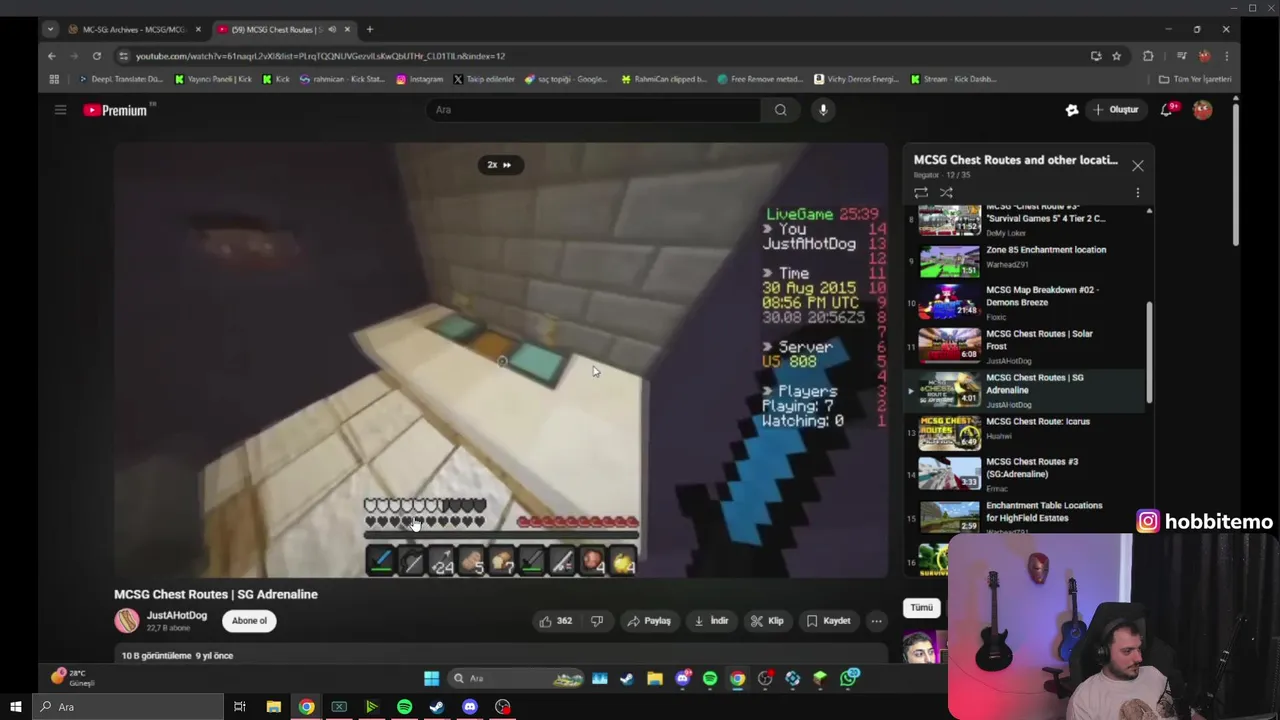Screen dimensions: 1280x720
Task: Open Chrome three-dot menu
Action: pyautogui.click(x=1227, y=56)
